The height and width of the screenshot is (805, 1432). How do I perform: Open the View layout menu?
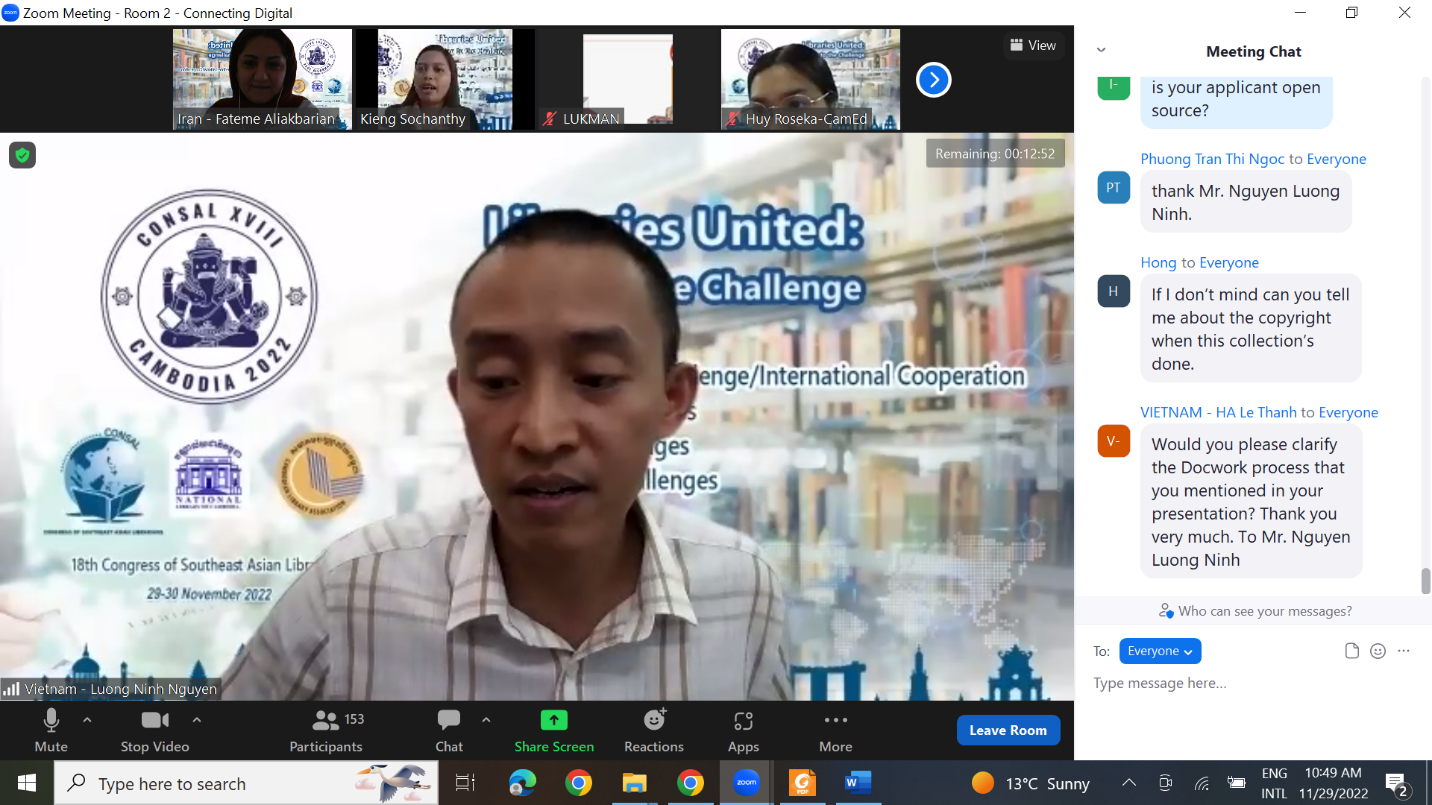1033,45
